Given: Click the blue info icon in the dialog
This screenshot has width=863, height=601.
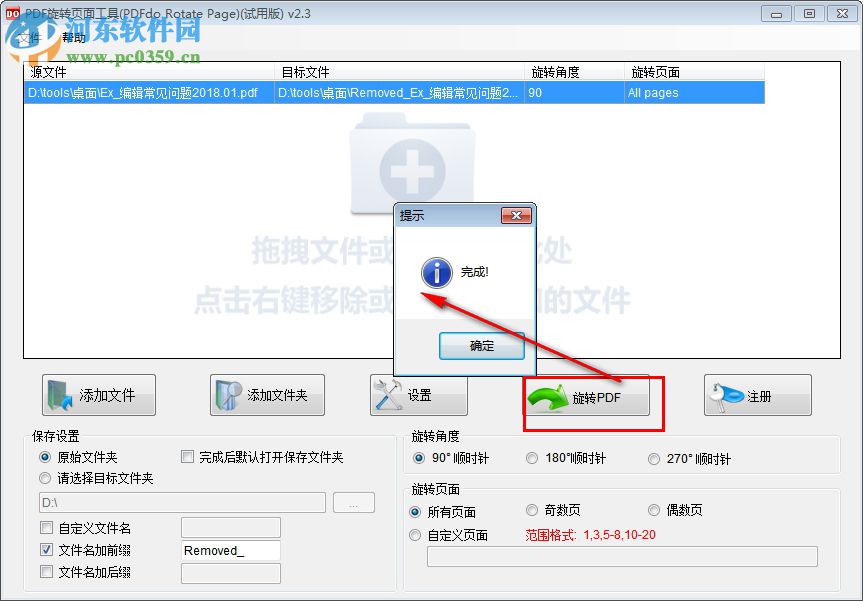Looking at the screenshot, I should point(435,271).
